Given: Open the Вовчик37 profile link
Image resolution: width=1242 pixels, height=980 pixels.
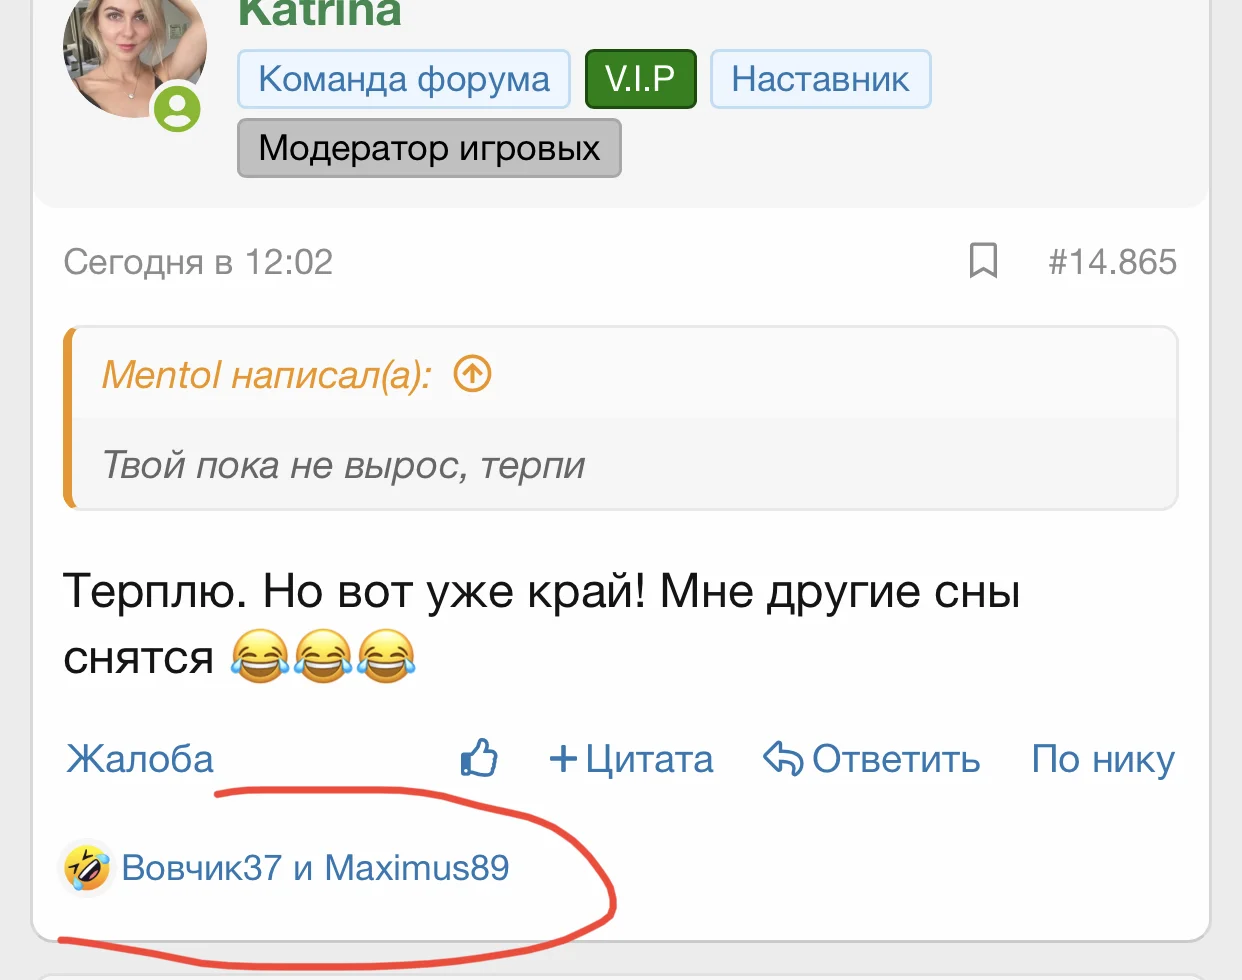Looking at the screenshot, I should [x=201, y=867].
